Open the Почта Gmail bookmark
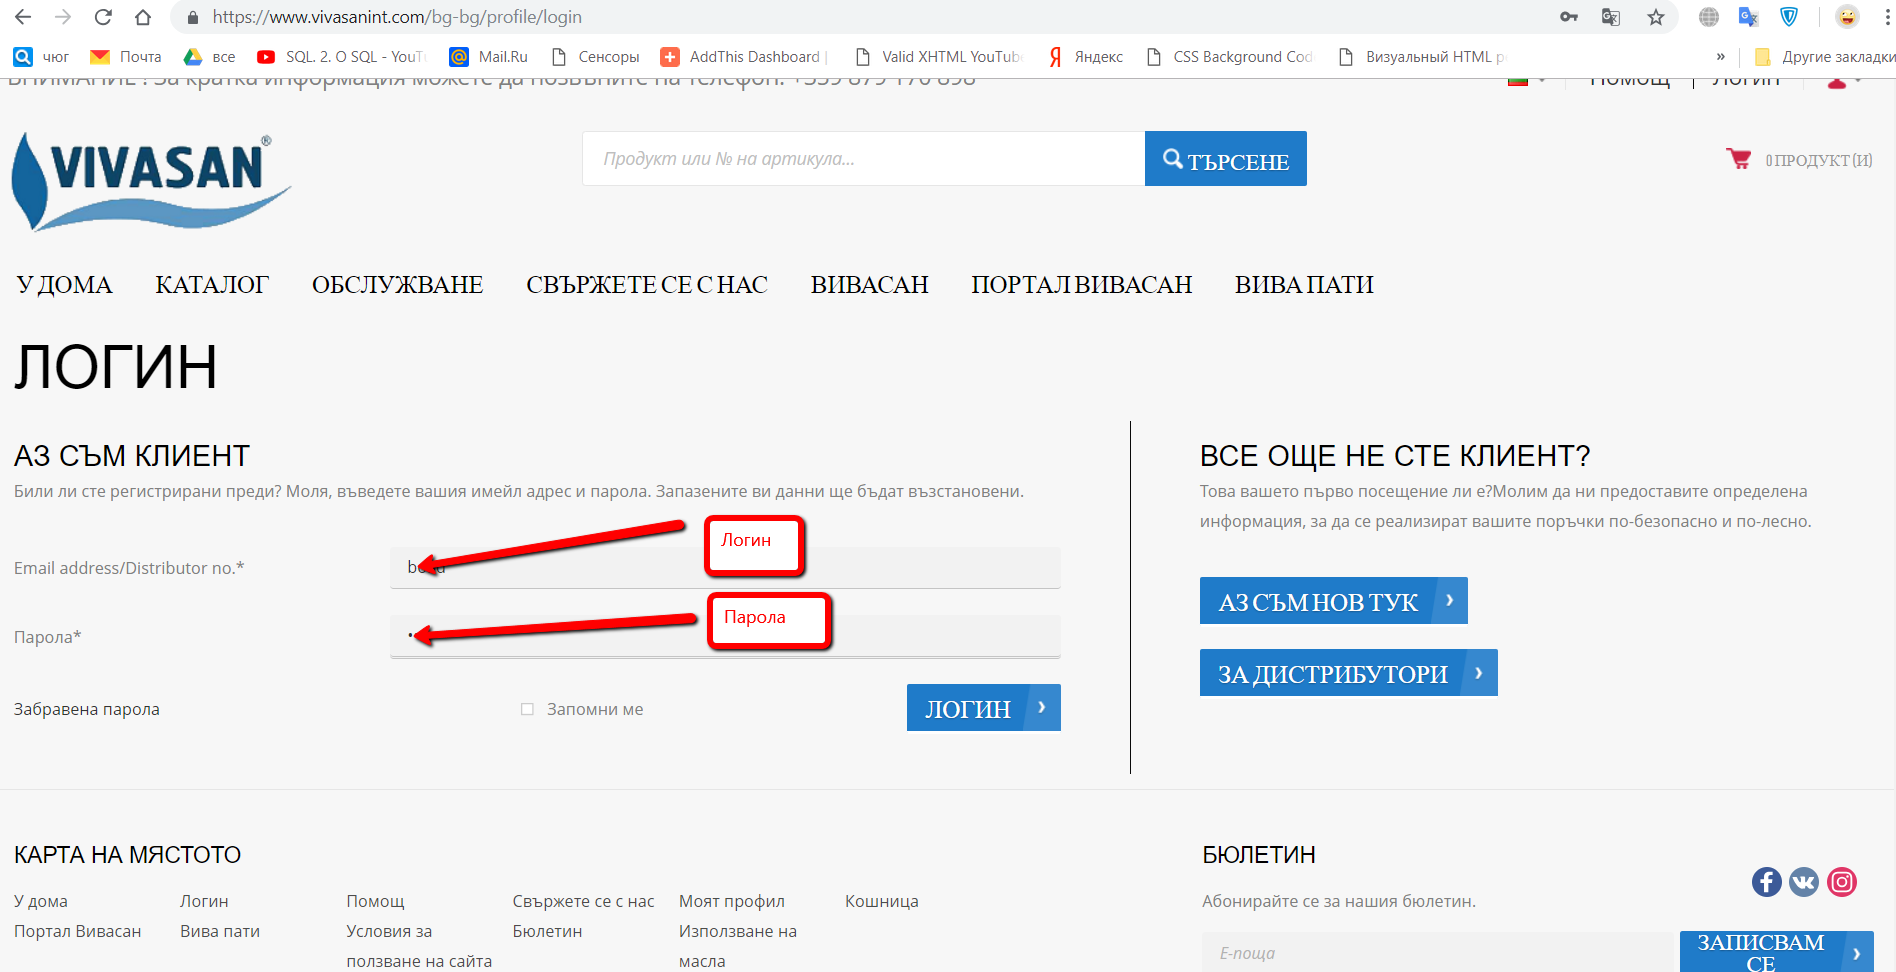1896x972 pixels. pos(126,57)
